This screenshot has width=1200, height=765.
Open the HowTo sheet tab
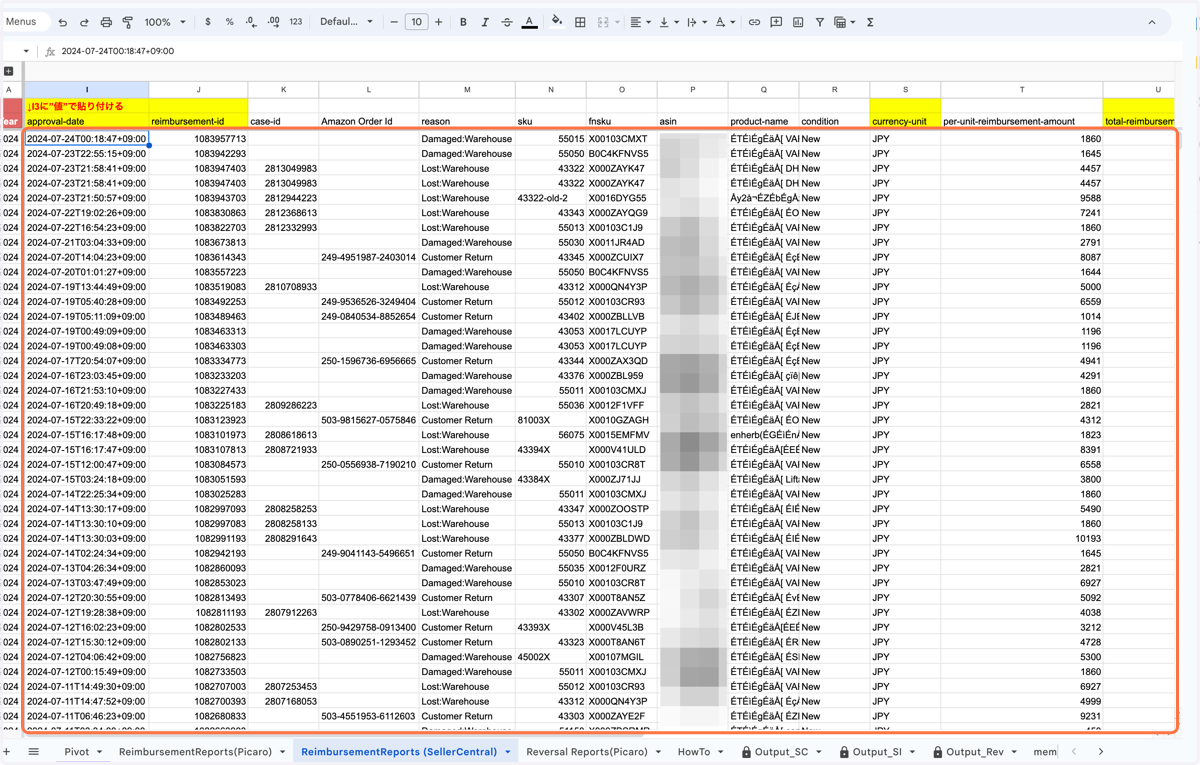(x=694, y=751)
